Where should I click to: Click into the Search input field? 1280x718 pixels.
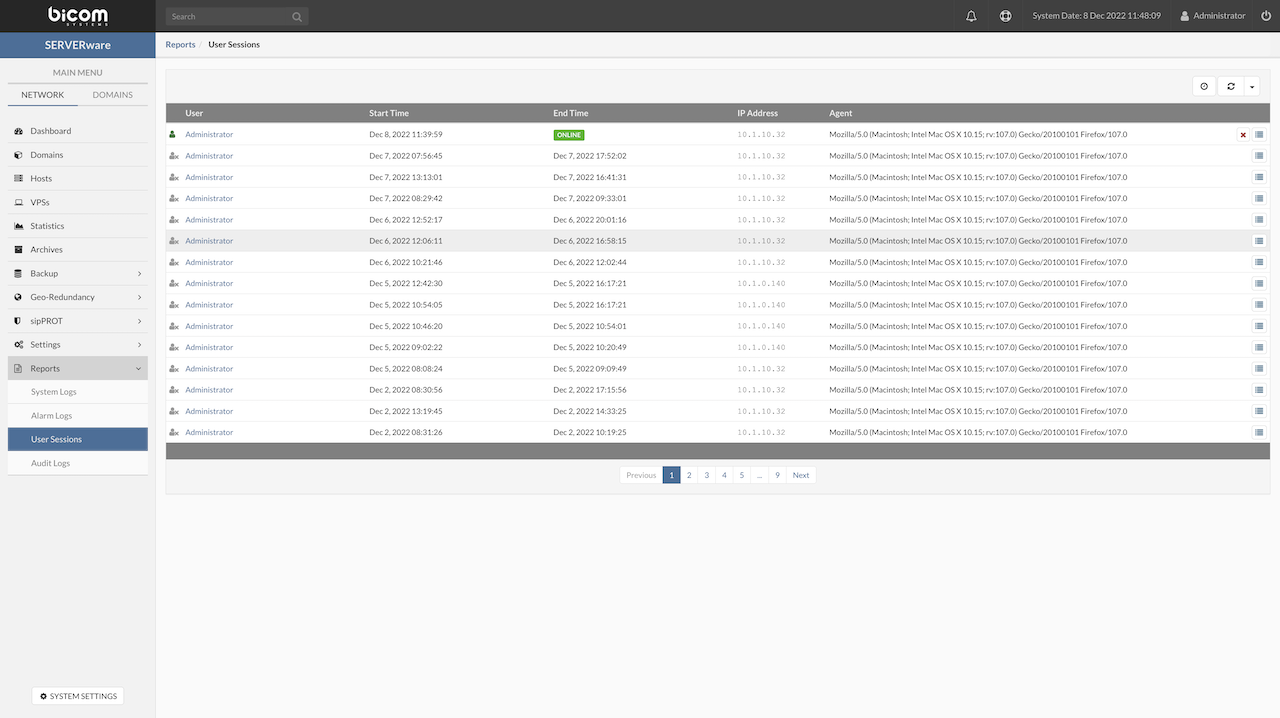click(x=228, y=17)
